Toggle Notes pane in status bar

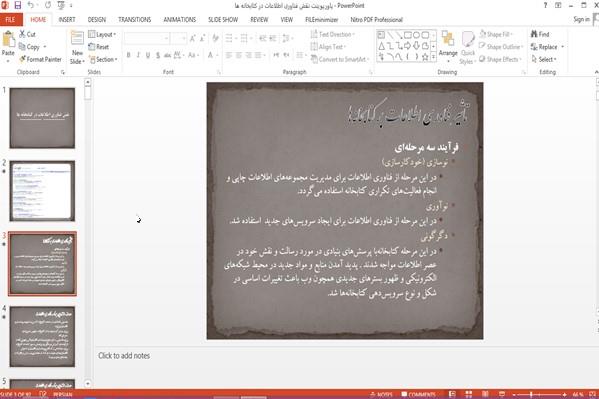(x=381, y=394)
